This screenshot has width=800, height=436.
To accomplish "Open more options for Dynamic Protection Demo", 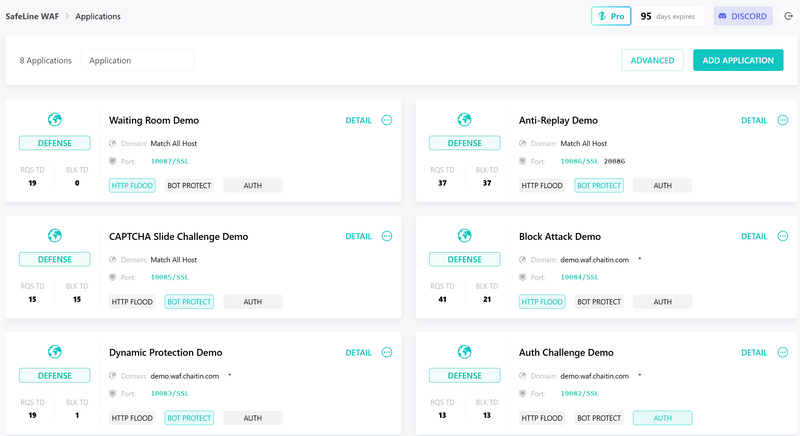I will [387, 352].
